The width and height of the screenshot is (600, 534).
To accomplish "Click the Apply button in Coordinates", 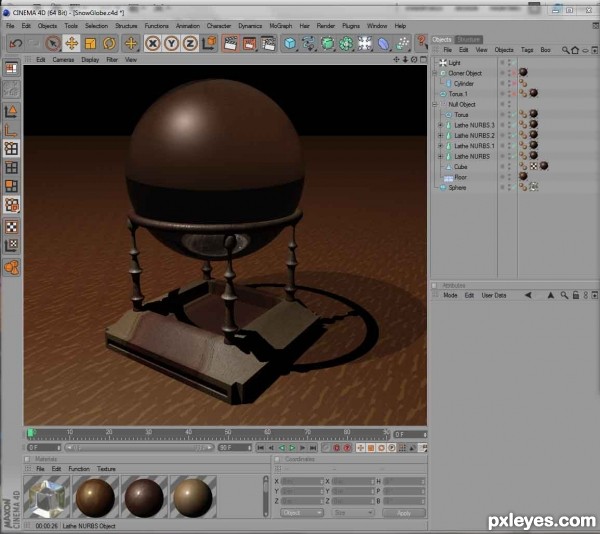I will click(404, 513).
